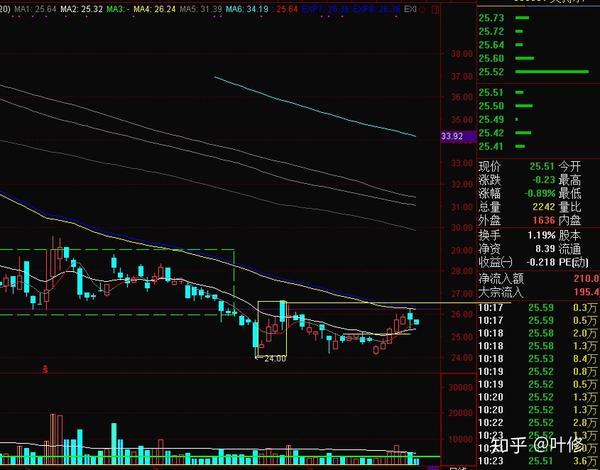Click the longest green bar beside 25.52

pos(552,72)
